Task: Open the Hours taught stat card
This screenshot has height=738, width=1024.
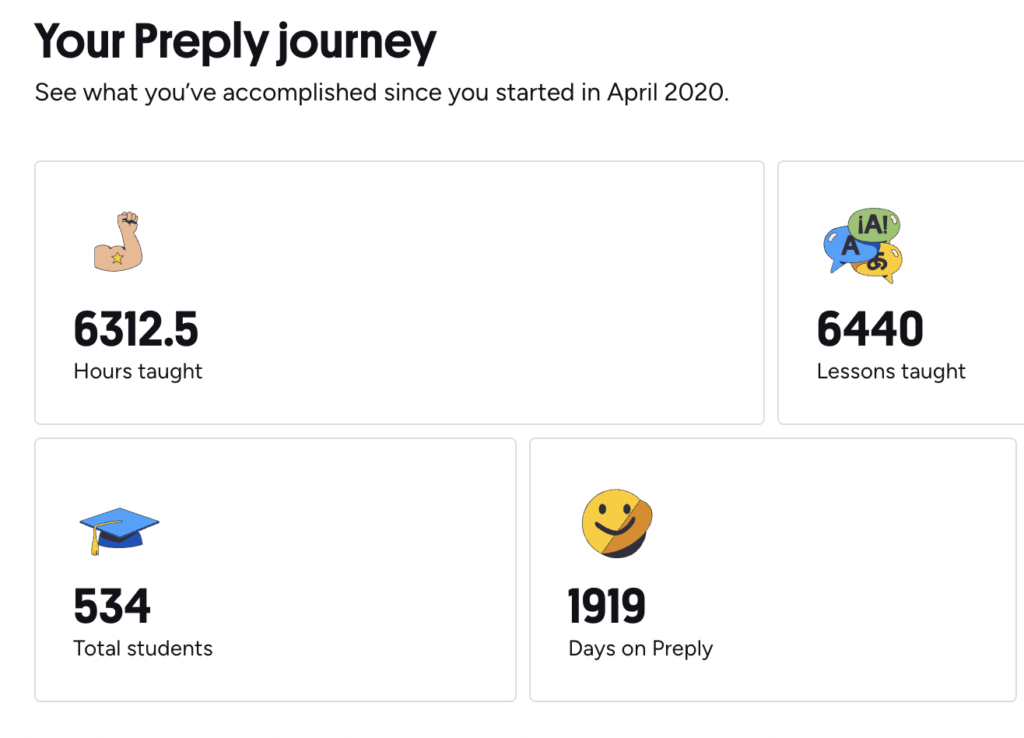Action: point(399,293)
